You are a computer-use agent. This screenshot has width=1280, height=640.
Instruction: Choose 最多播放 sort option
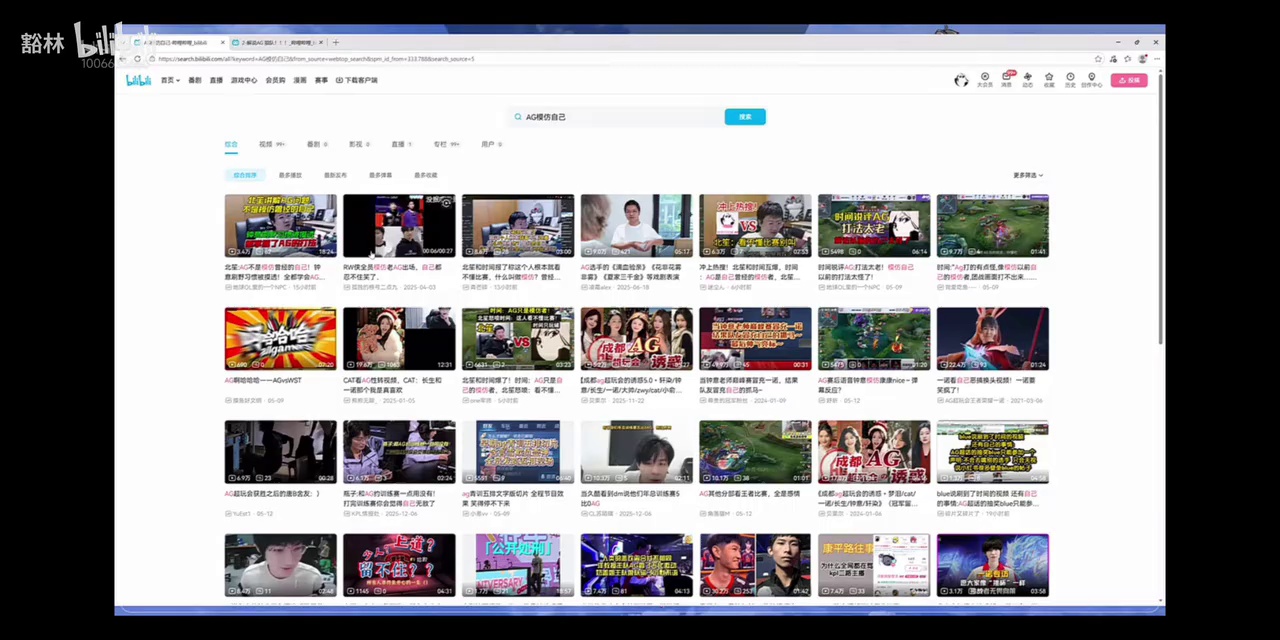(290, 175)
